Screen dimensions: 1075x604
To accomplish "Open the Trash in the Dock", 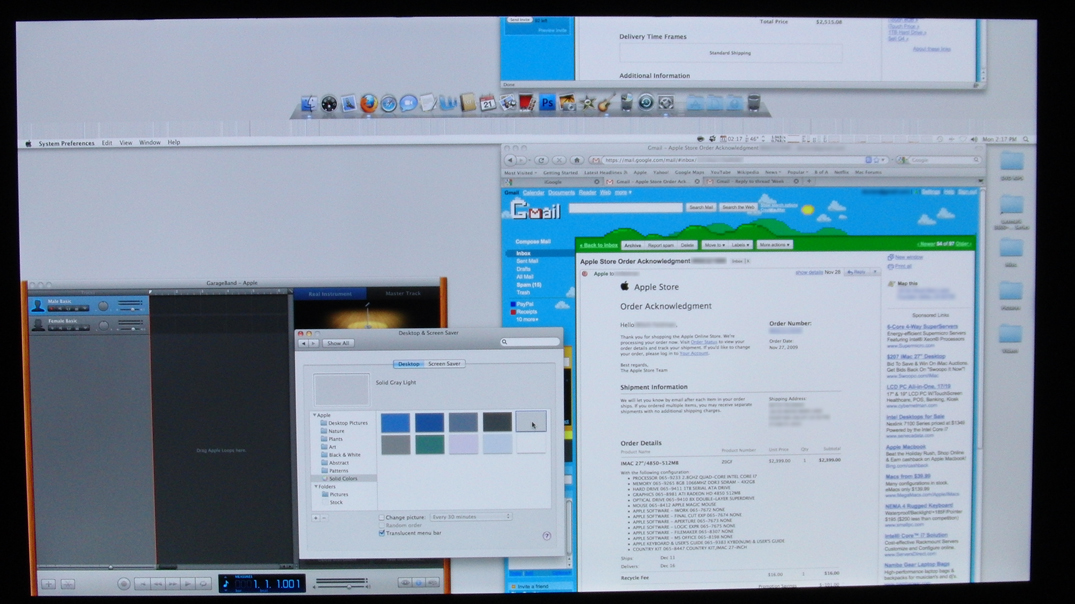I will 753,103.
